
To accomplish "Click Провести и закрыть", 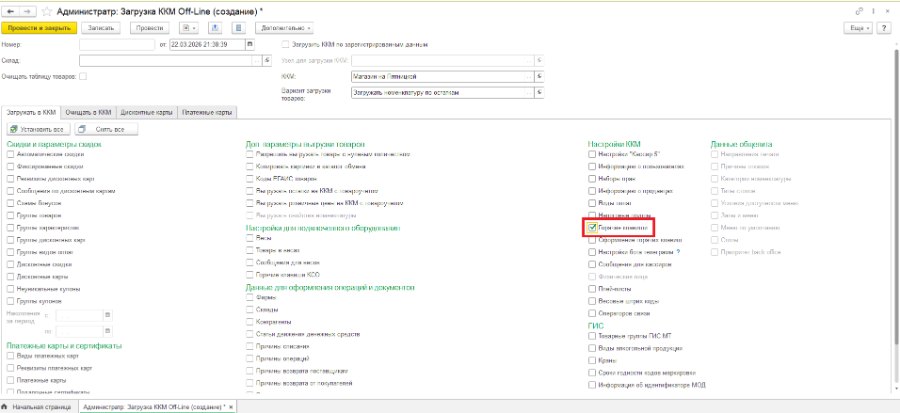I will tap(39, 28).
